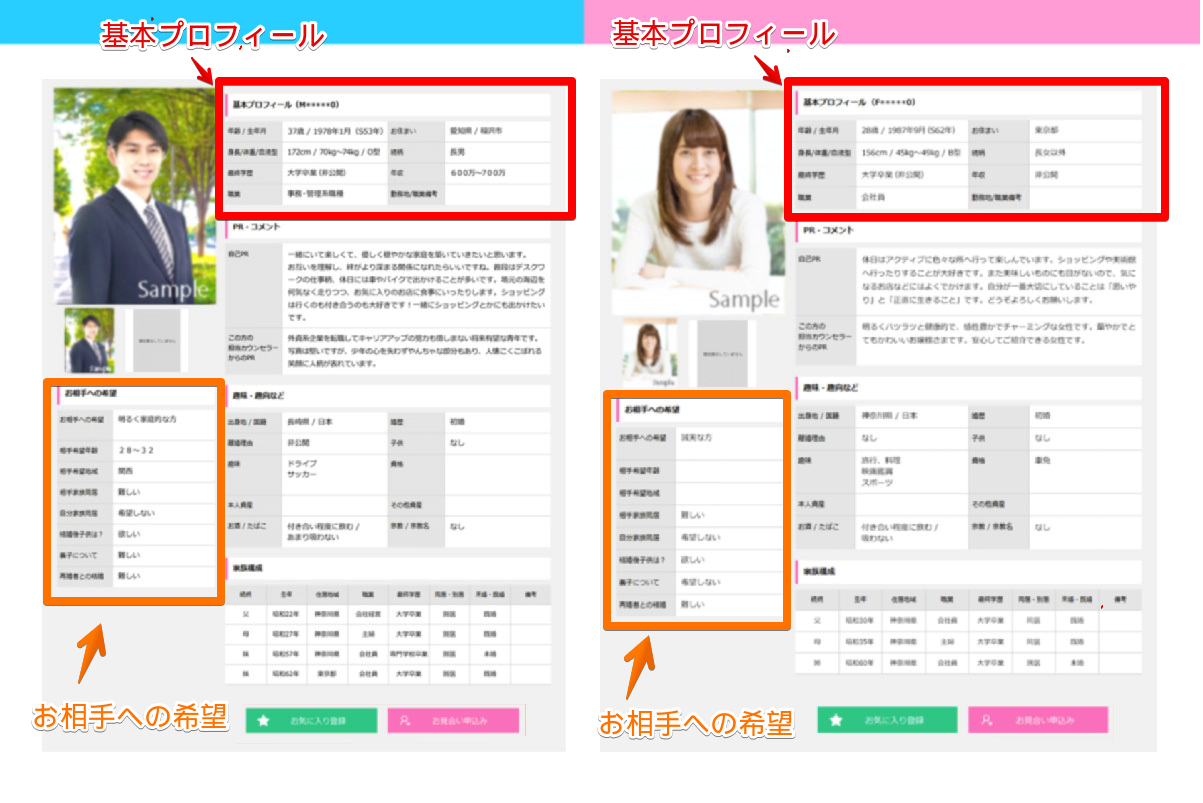This screenshot has width=1203, height=803.
Task: Click the birthplace value 長崎県 / 日本
Action: click(311, 423)
